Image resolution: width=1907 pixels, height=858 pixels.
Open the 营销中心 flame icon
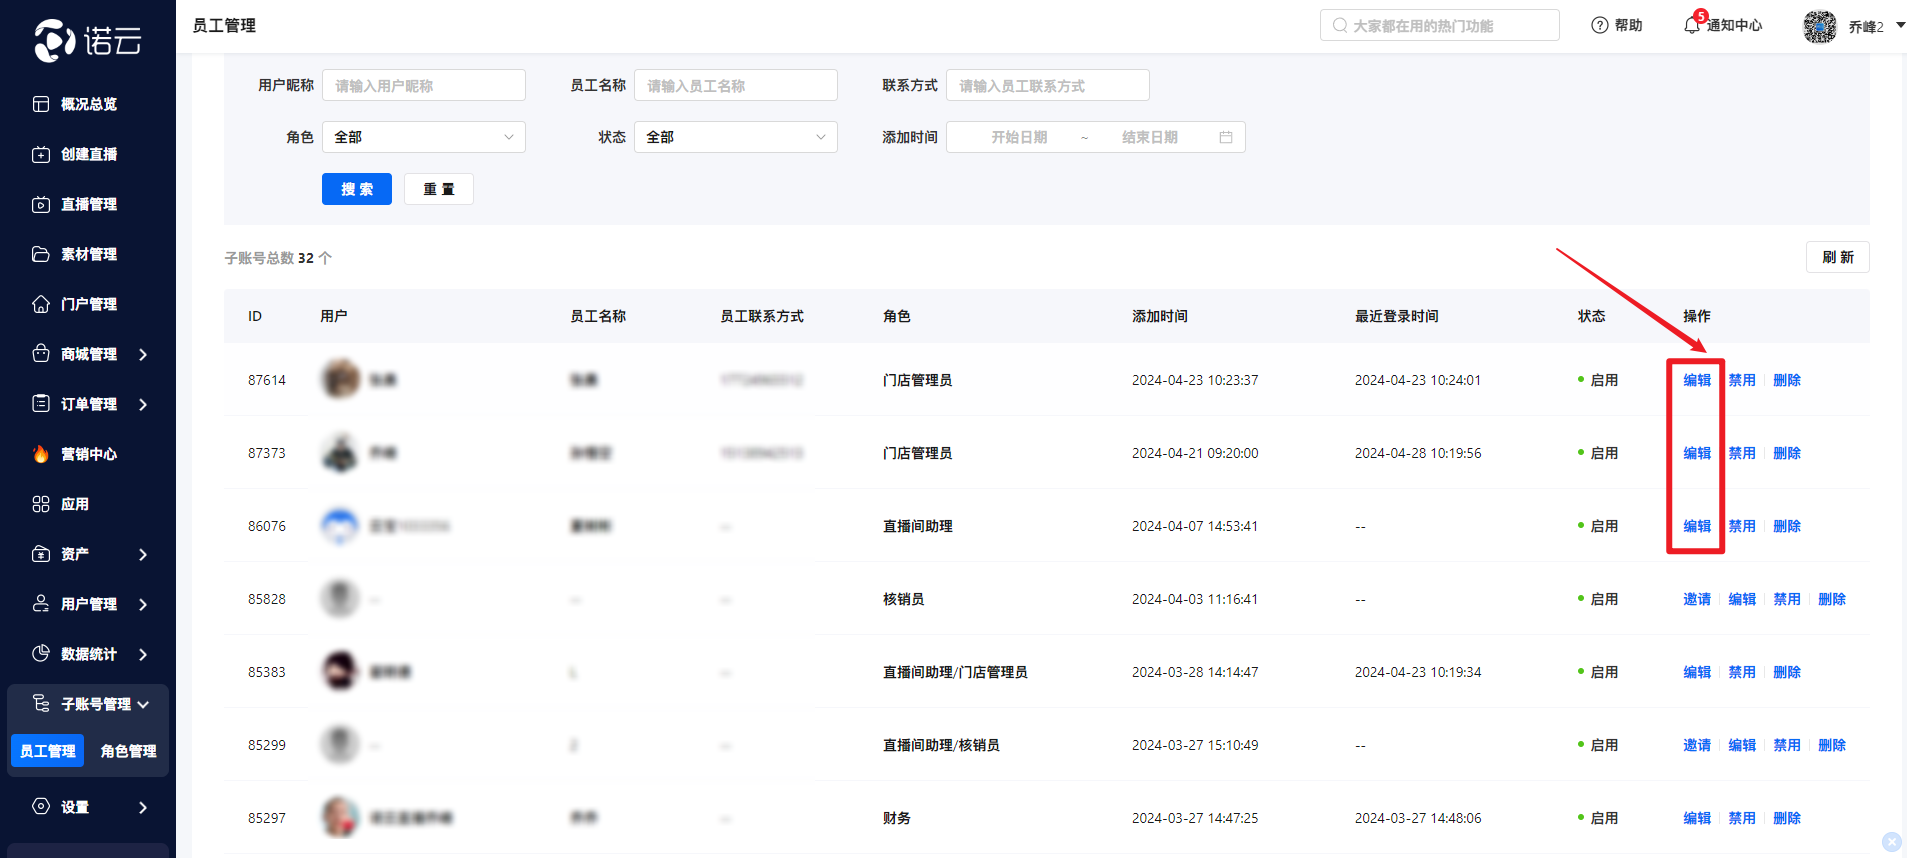coord(41,454)
